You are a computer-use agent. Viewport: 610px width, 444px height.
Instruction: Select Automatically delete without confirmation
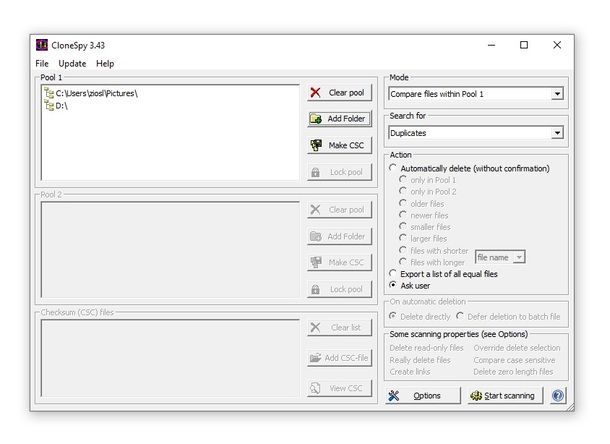point(393,168)
